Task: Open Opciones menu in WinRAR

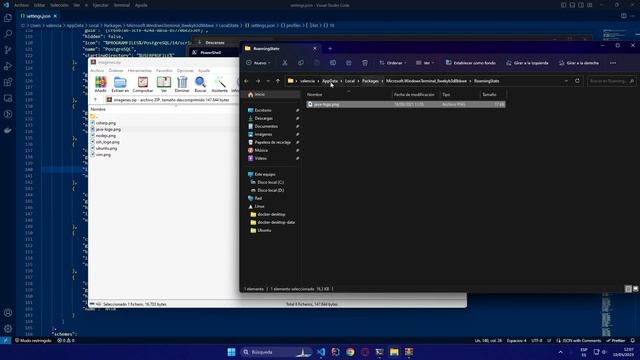Action: pos(185,71)
